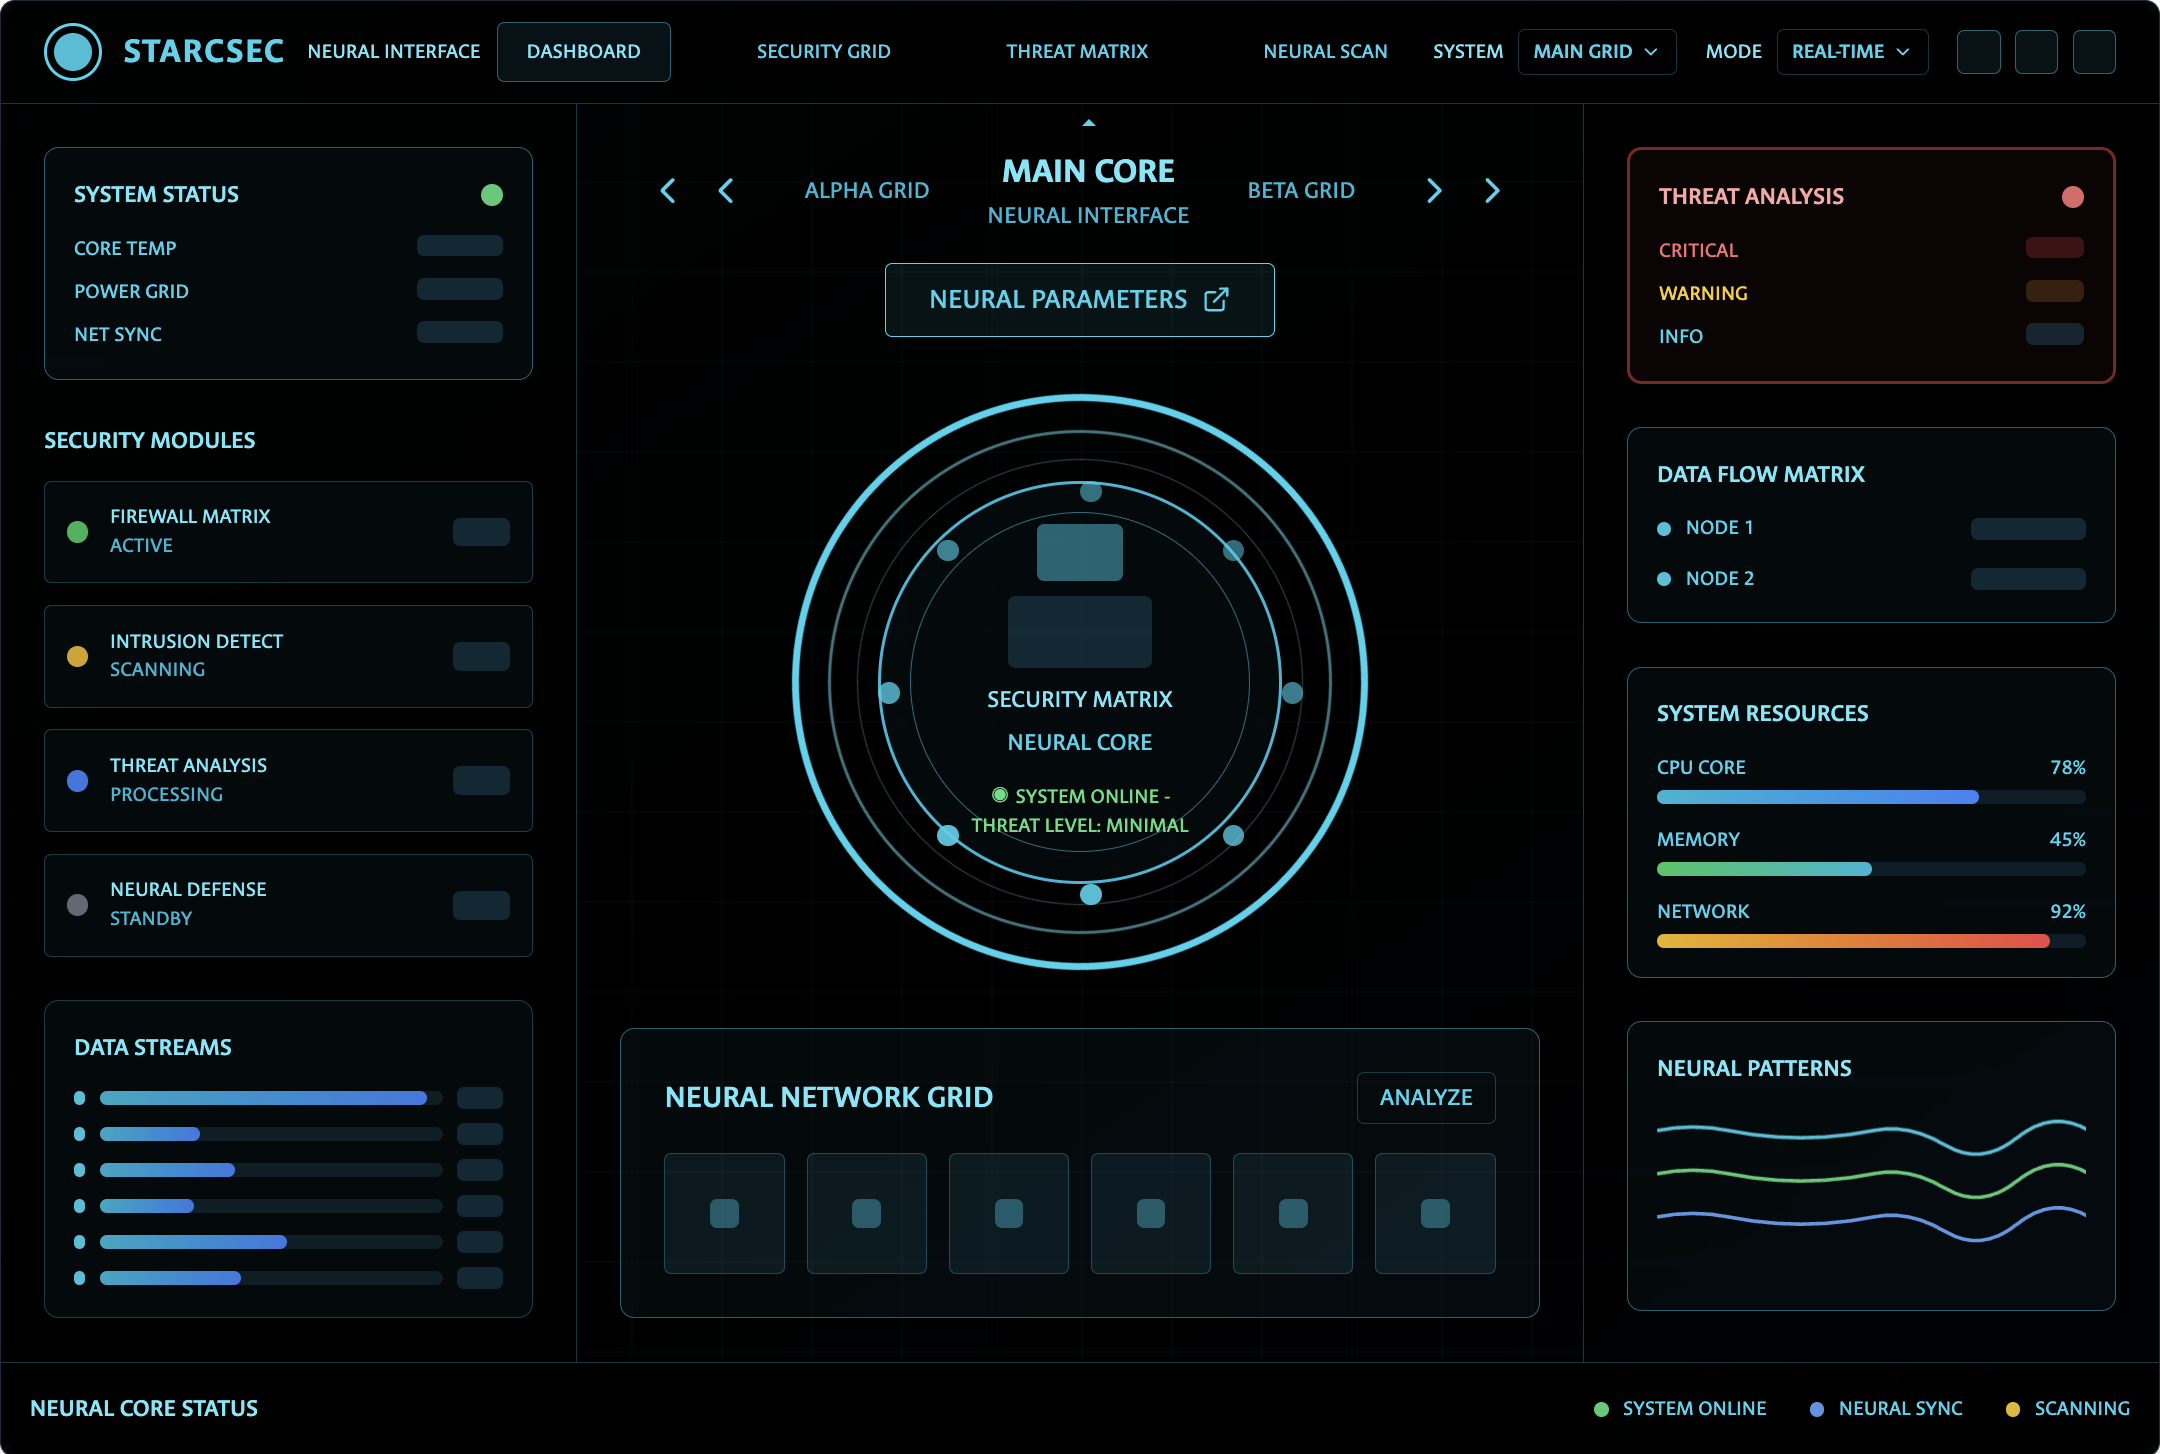This screenshot has height=1454, width=2160.
Task: Click the external link icon in NEURAL PARAMETERS
Action: [1216, 300]
